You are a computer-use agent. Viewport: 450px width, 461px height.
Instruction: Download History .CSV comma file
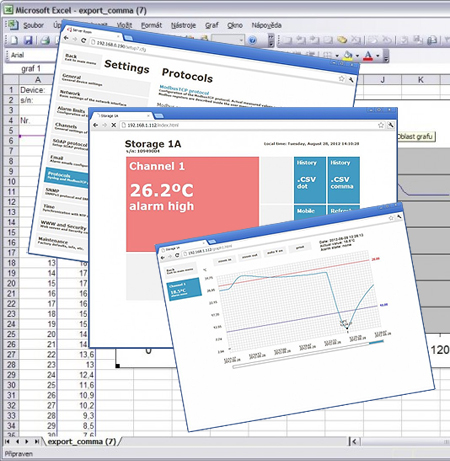click(343, 180)
